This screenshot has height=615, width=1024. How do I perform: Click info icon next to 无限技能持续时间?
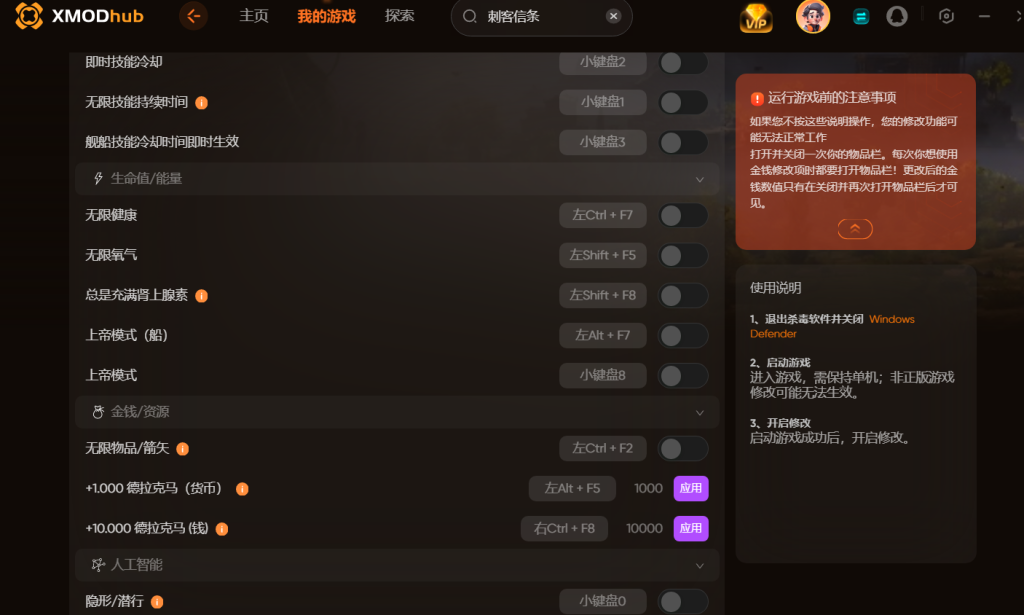tap(202, 102)
